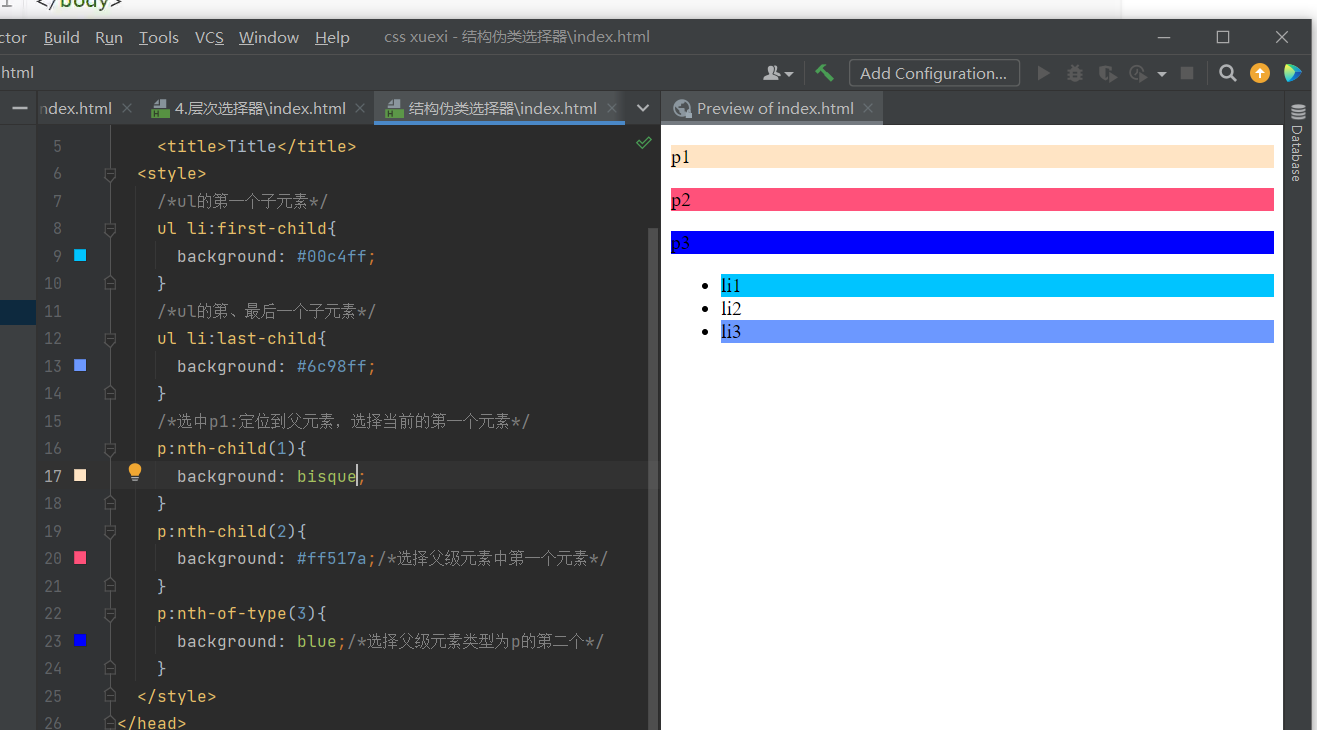Expand the hidden editor tabs chevron
1317x730 pixels.
[x=643, y=108]
